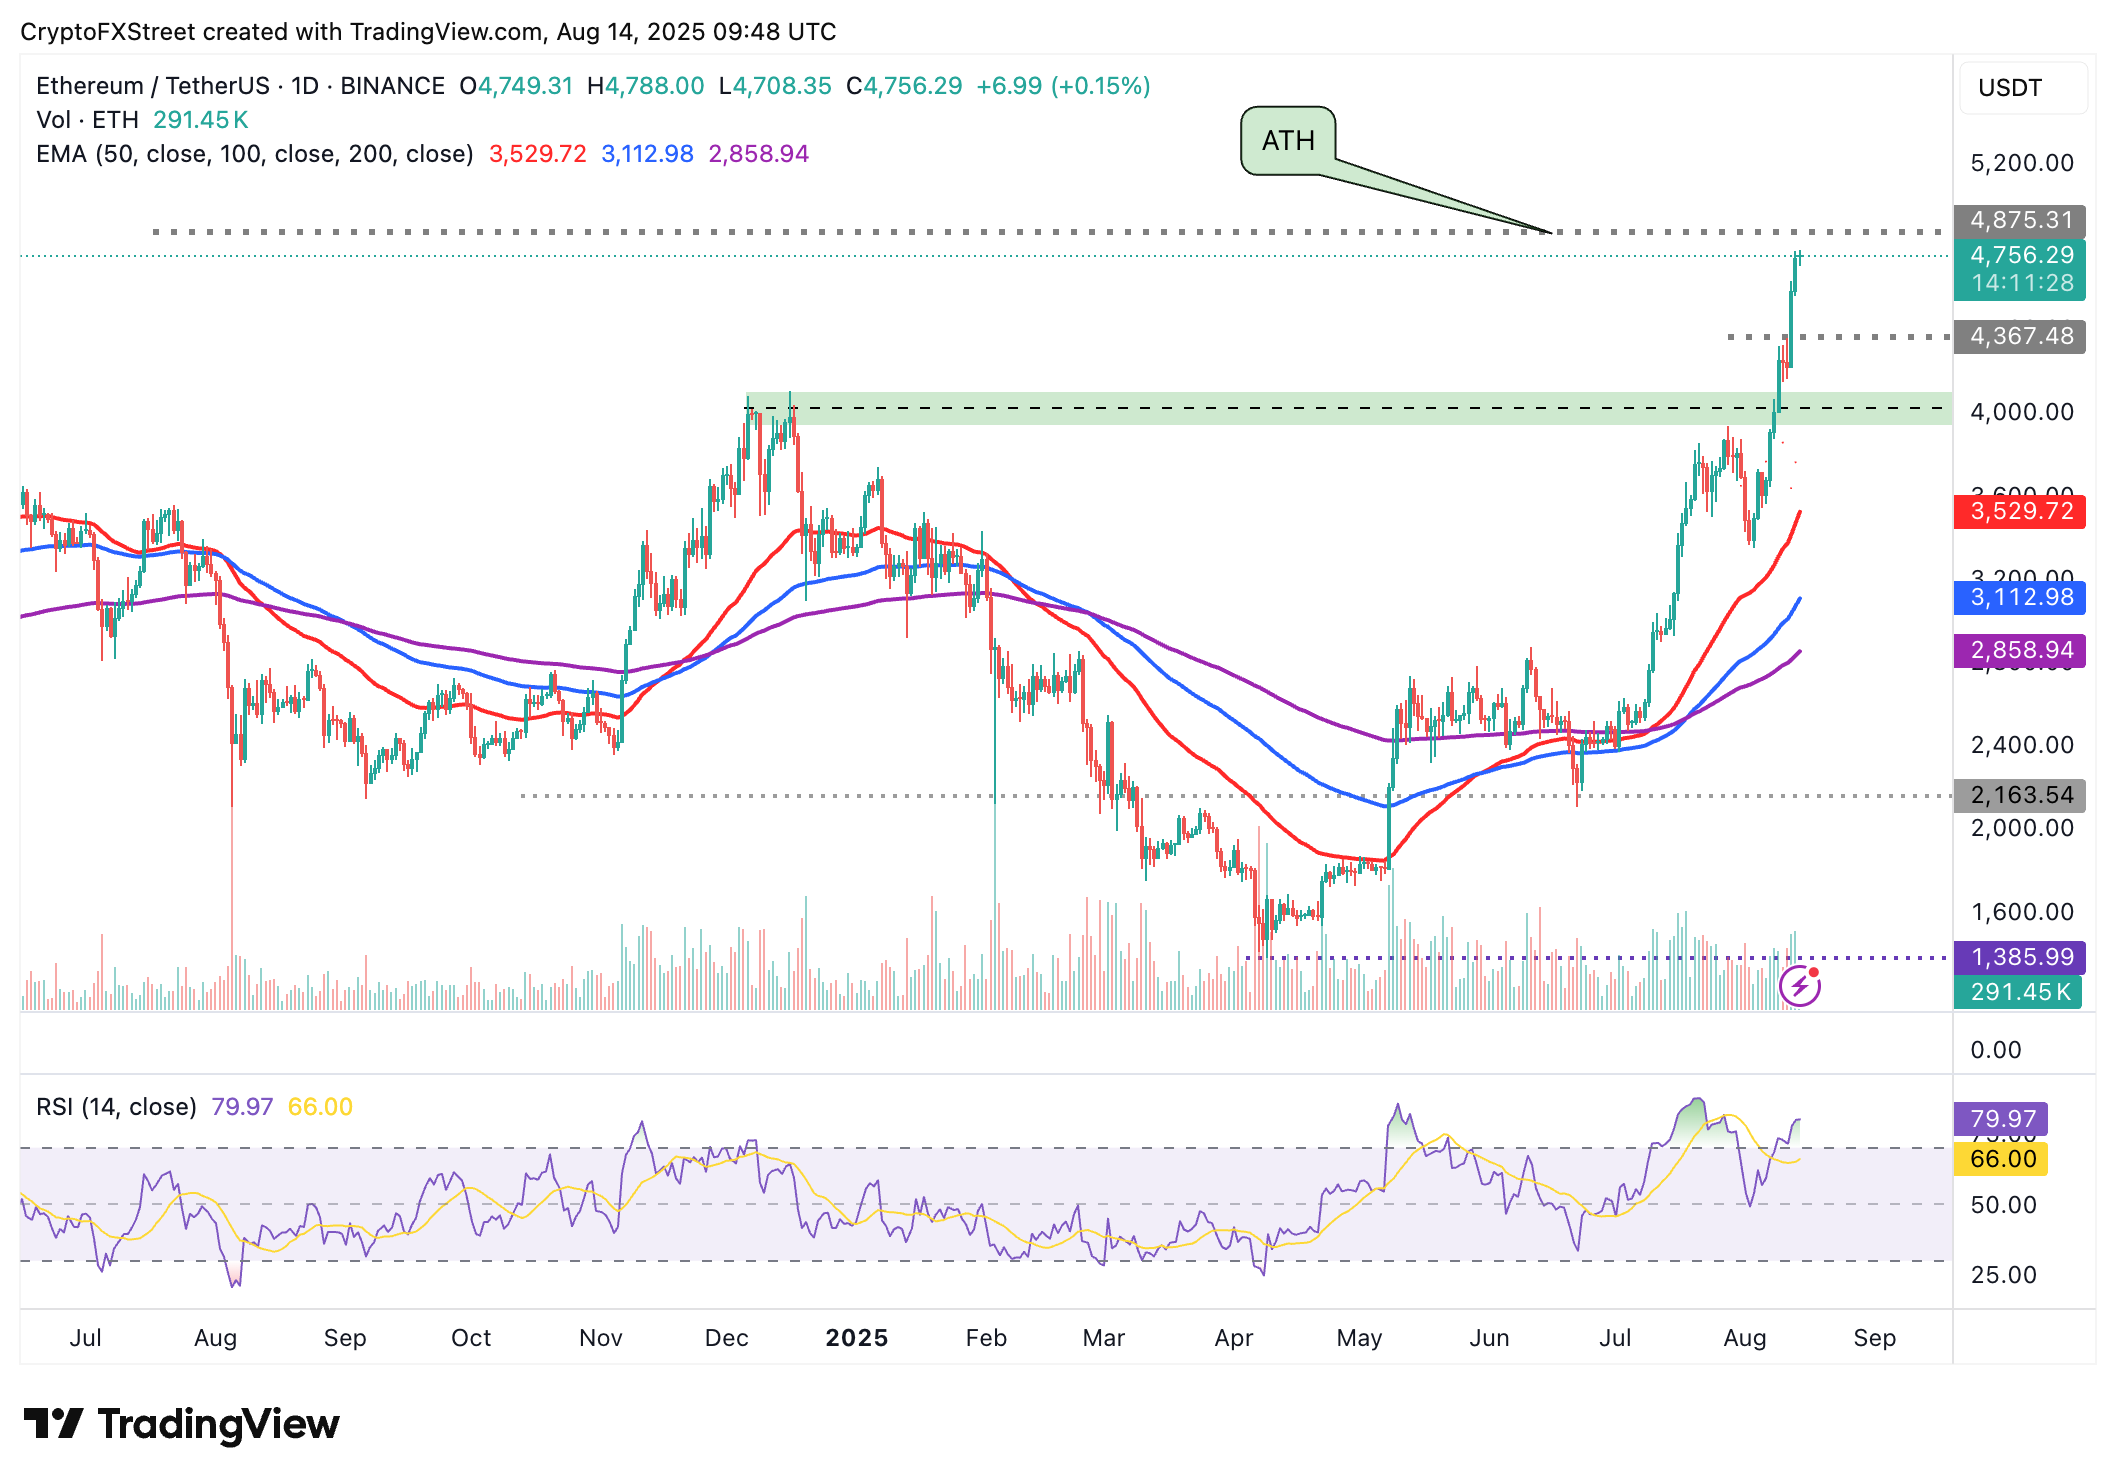This screenshot has width=2116, height=1484.
Task: Click the yellow 66.00 RSI axis label
Action: [x=2001, y=1159]
